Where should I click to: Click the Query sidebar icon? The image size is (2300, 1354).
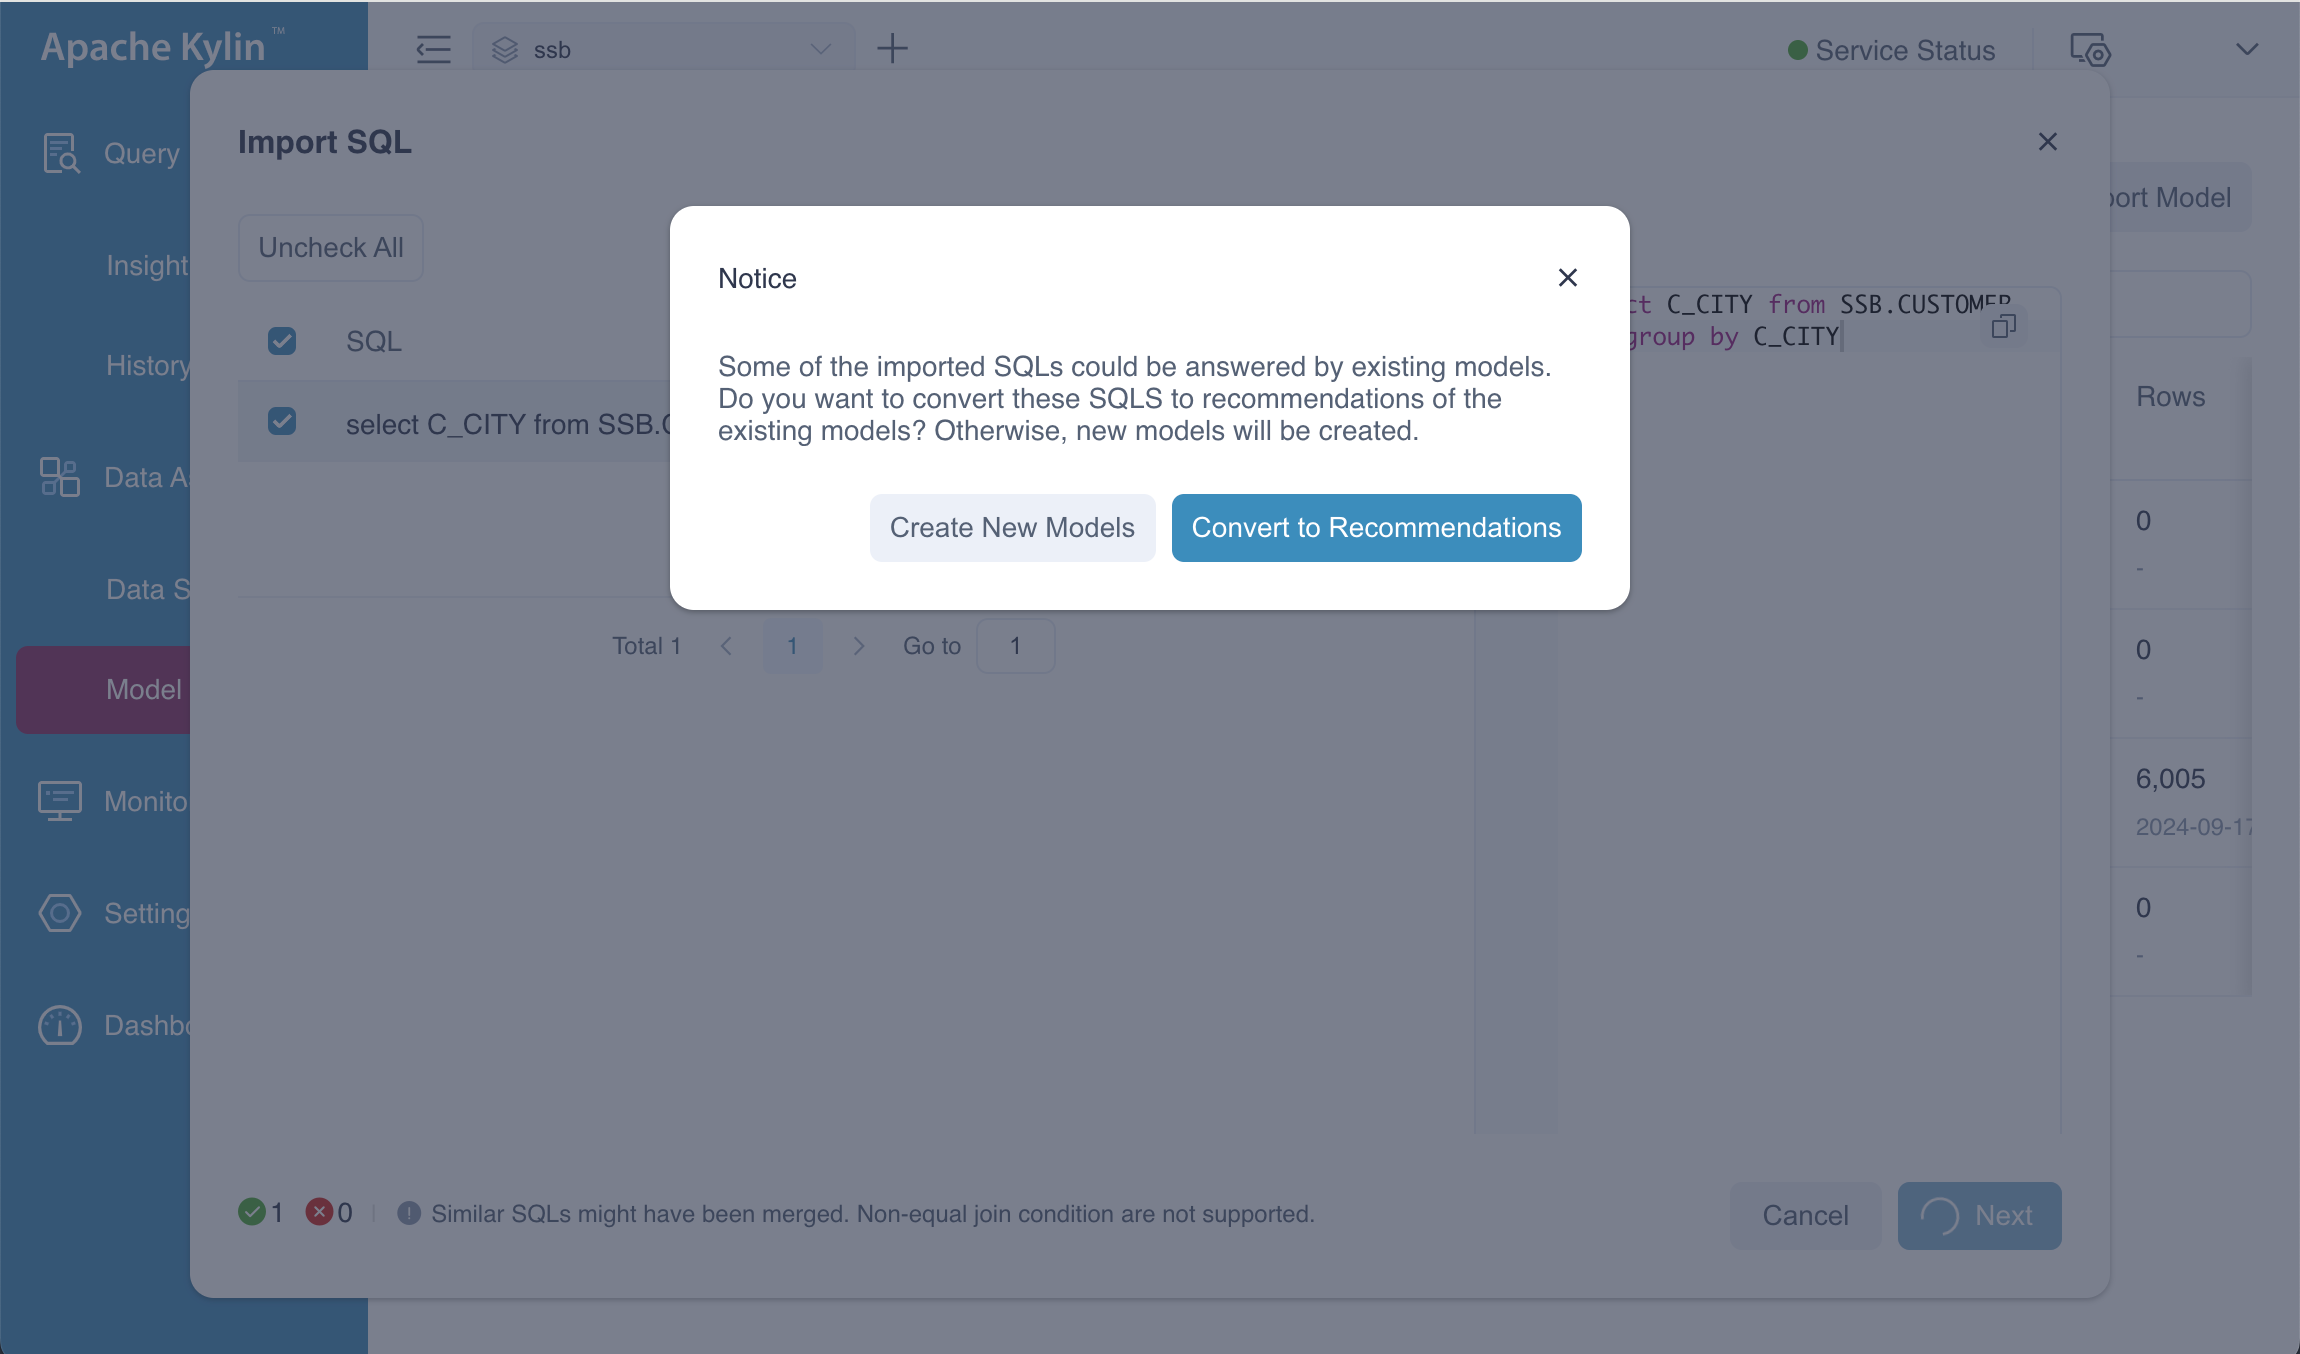(x=60, y=154)
